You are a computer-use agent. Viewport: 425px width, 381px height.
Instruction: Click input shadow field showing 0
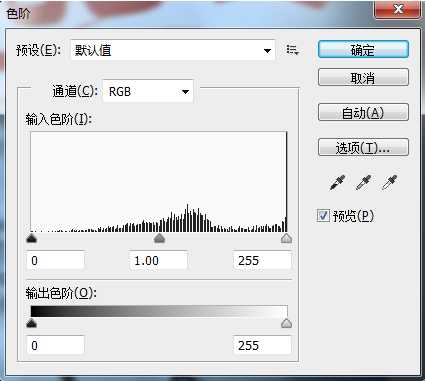(55, 260)
